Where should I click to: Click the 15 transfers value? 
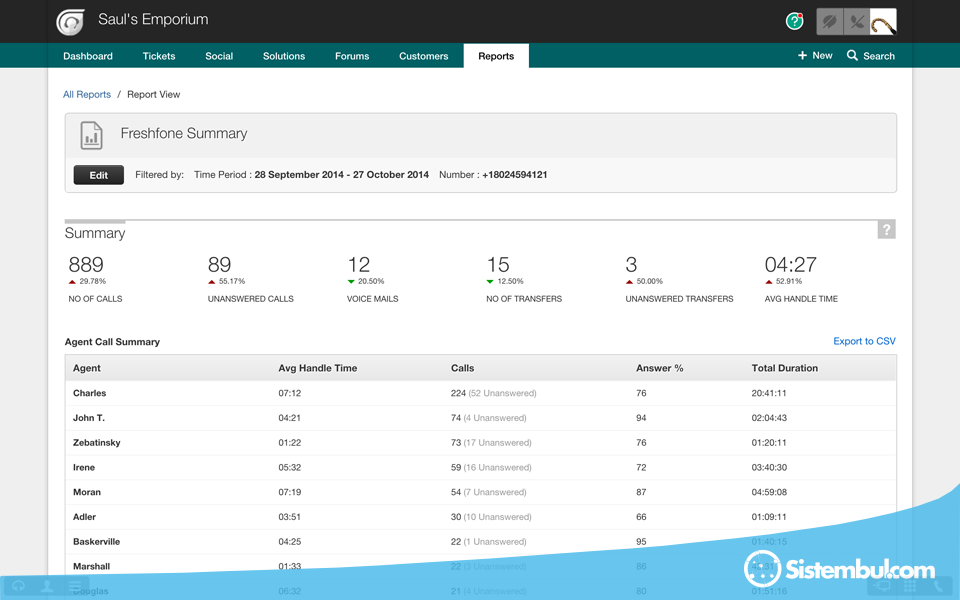498,264
